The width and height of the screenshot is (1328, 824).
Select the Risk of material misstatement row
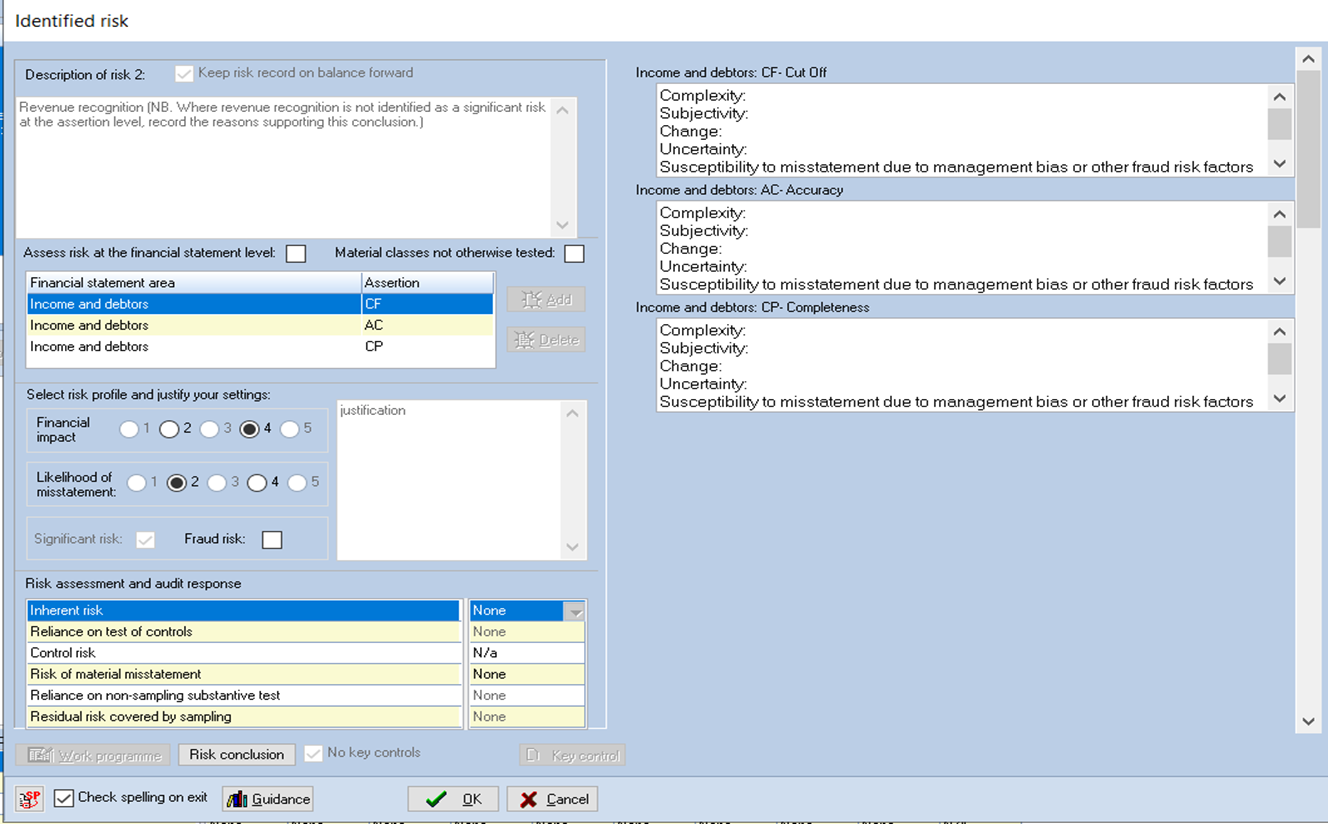click(x=243, y=674)
